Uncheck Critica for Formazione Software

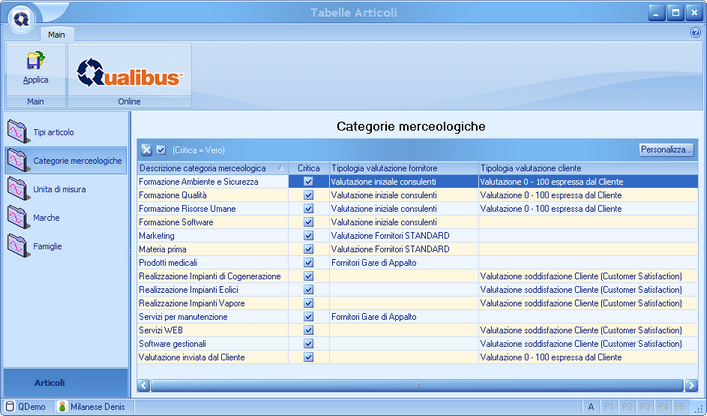308,222
